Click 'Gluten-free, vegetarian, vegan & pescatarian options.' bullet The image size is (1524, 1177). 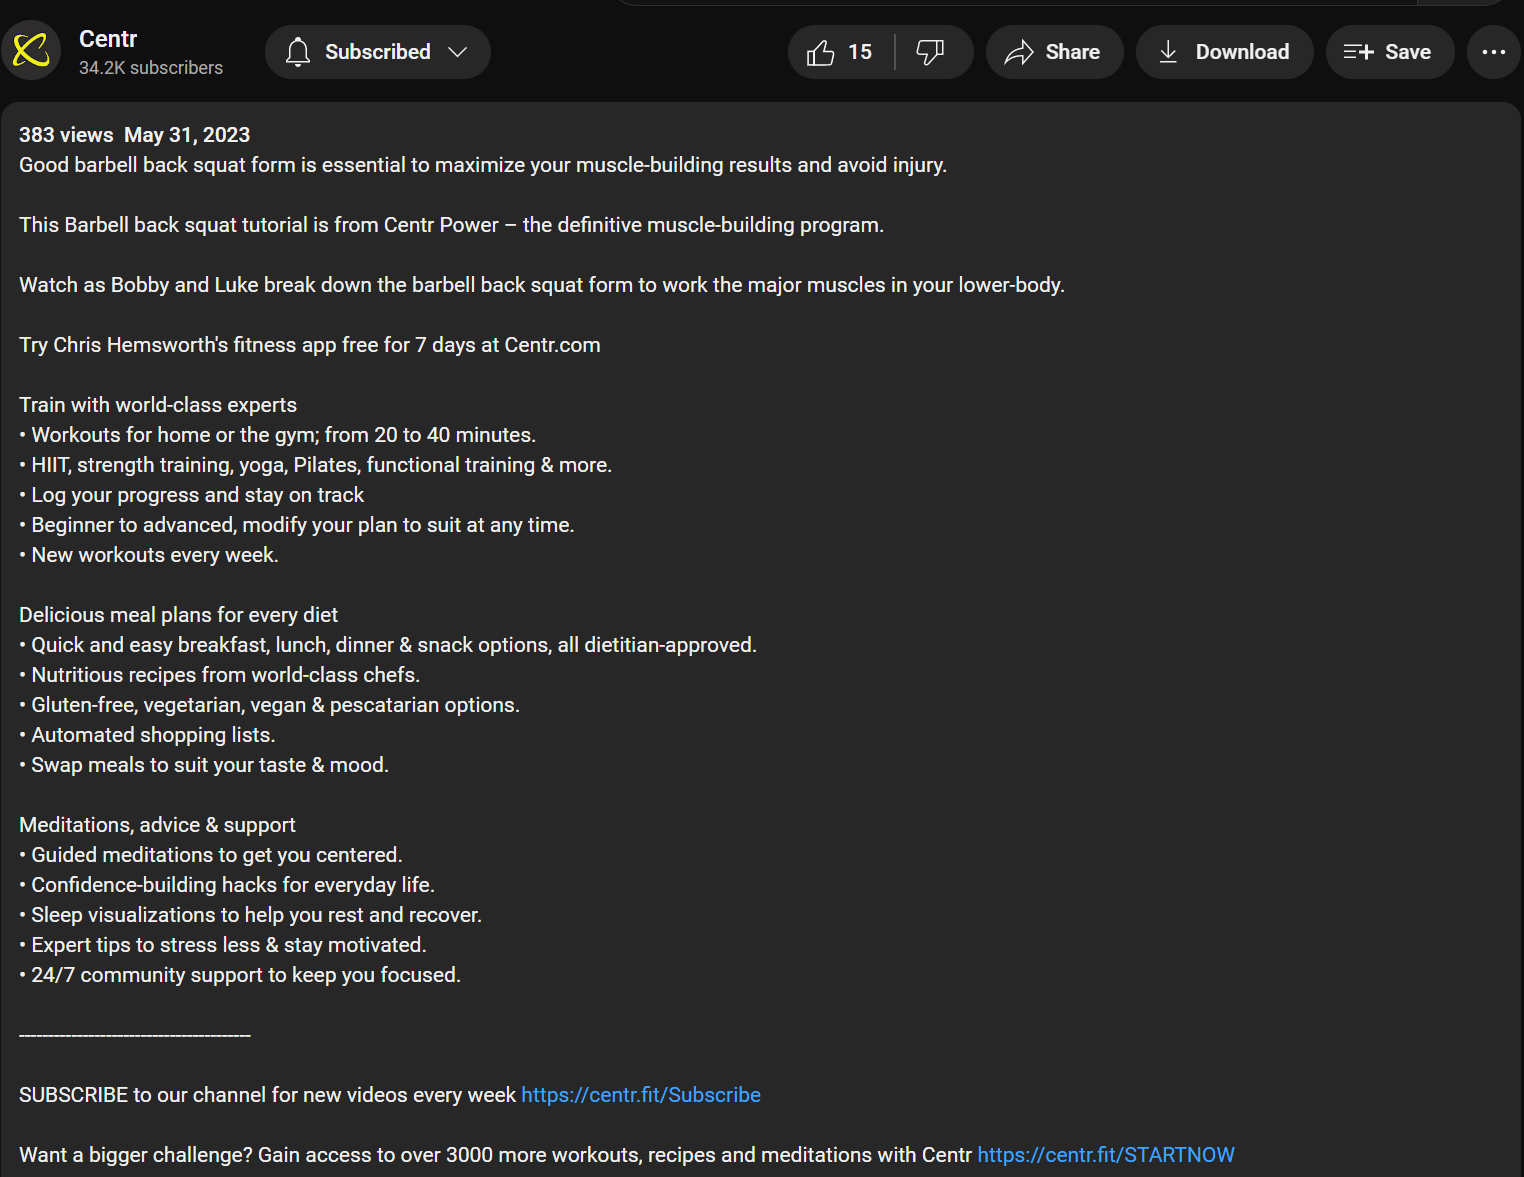click(270, 705)
